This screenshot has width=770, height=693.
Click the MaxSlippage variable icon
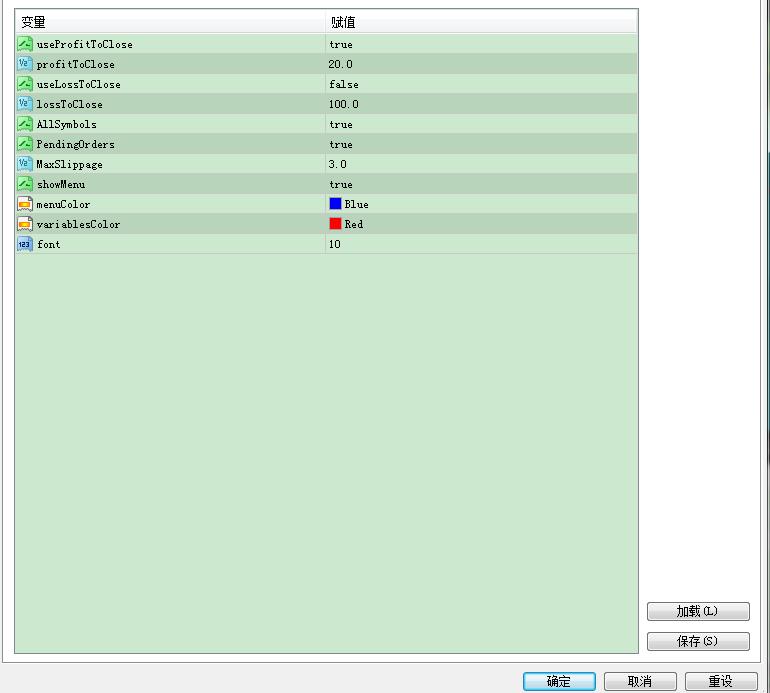[25, 164]
